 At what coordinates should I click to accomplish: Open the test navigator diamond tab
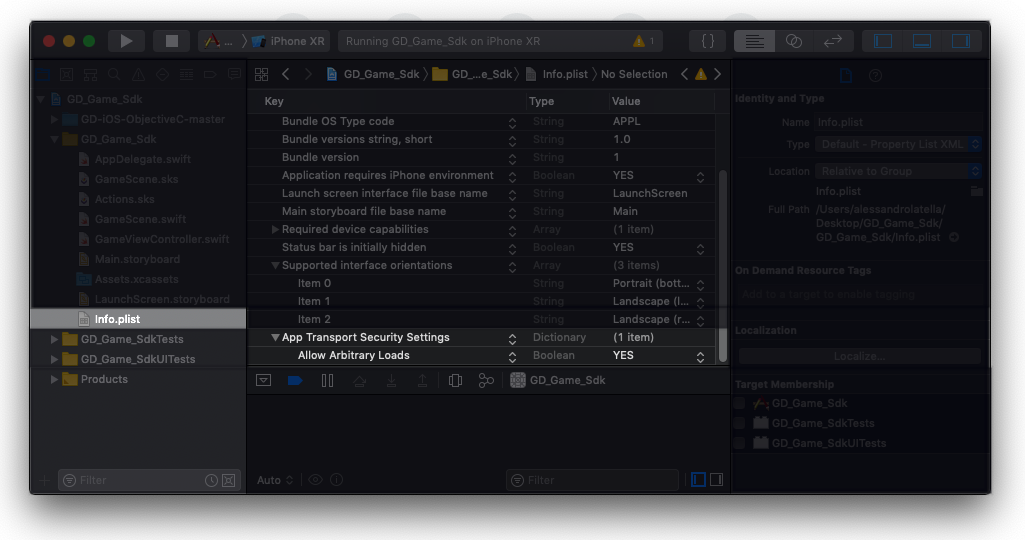click(162, 75)
